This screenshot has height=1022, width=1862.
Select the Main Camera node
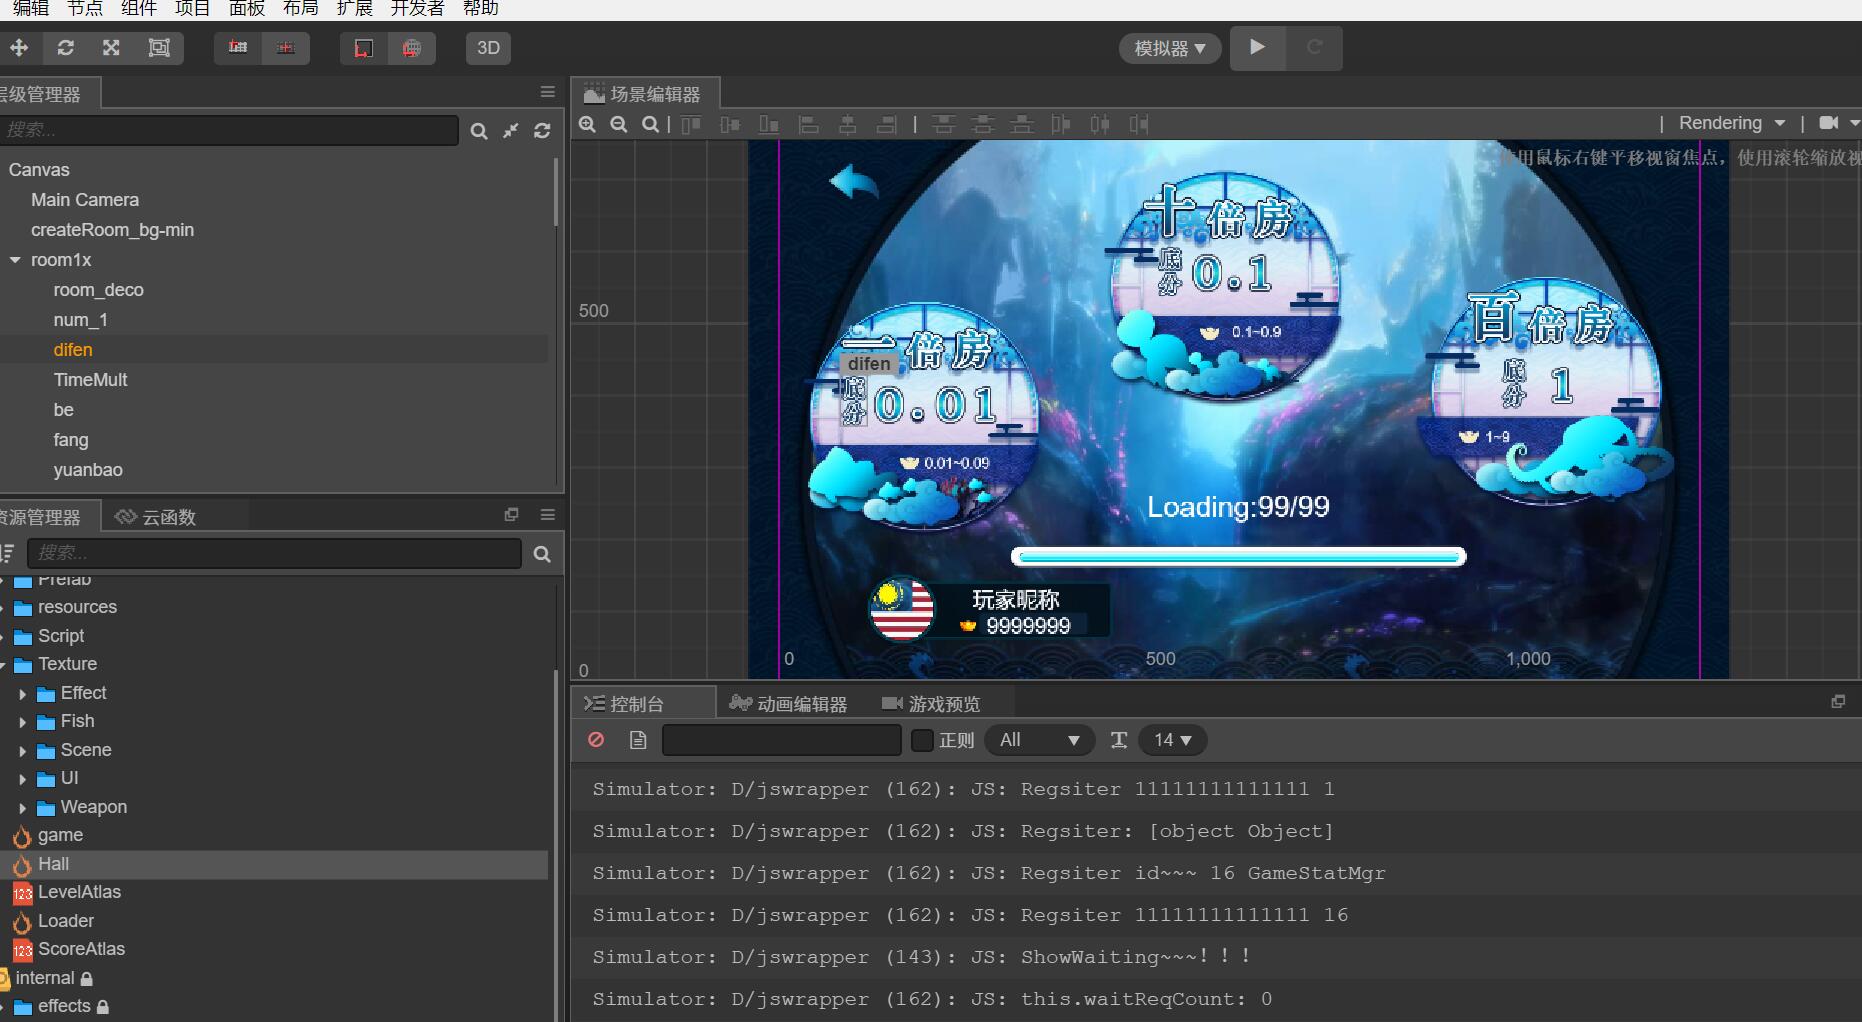click(85, 200)
